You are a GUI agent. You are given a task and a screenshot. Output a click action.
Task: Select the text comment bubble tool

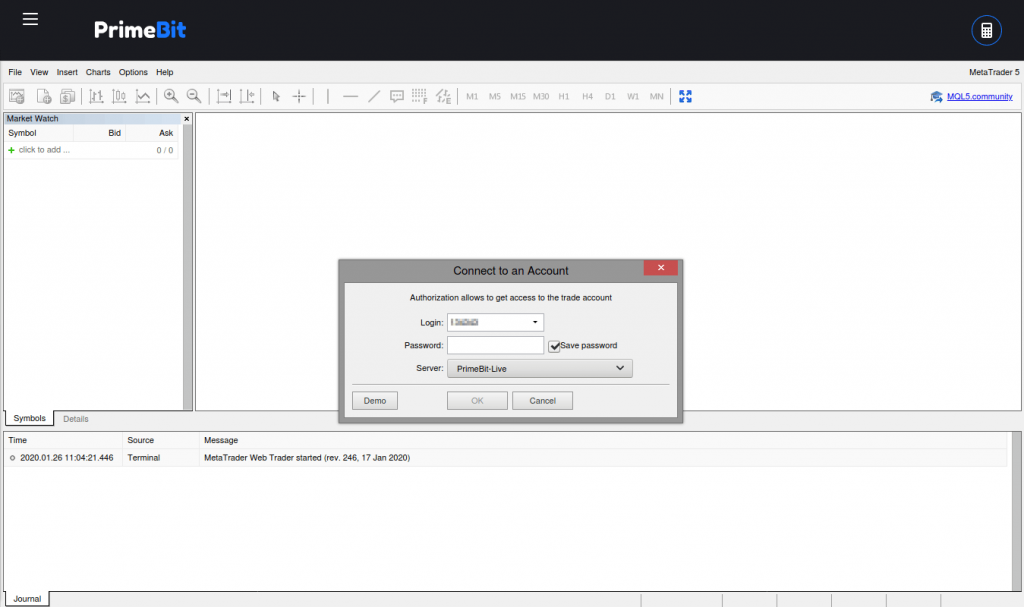pos(396,97)
